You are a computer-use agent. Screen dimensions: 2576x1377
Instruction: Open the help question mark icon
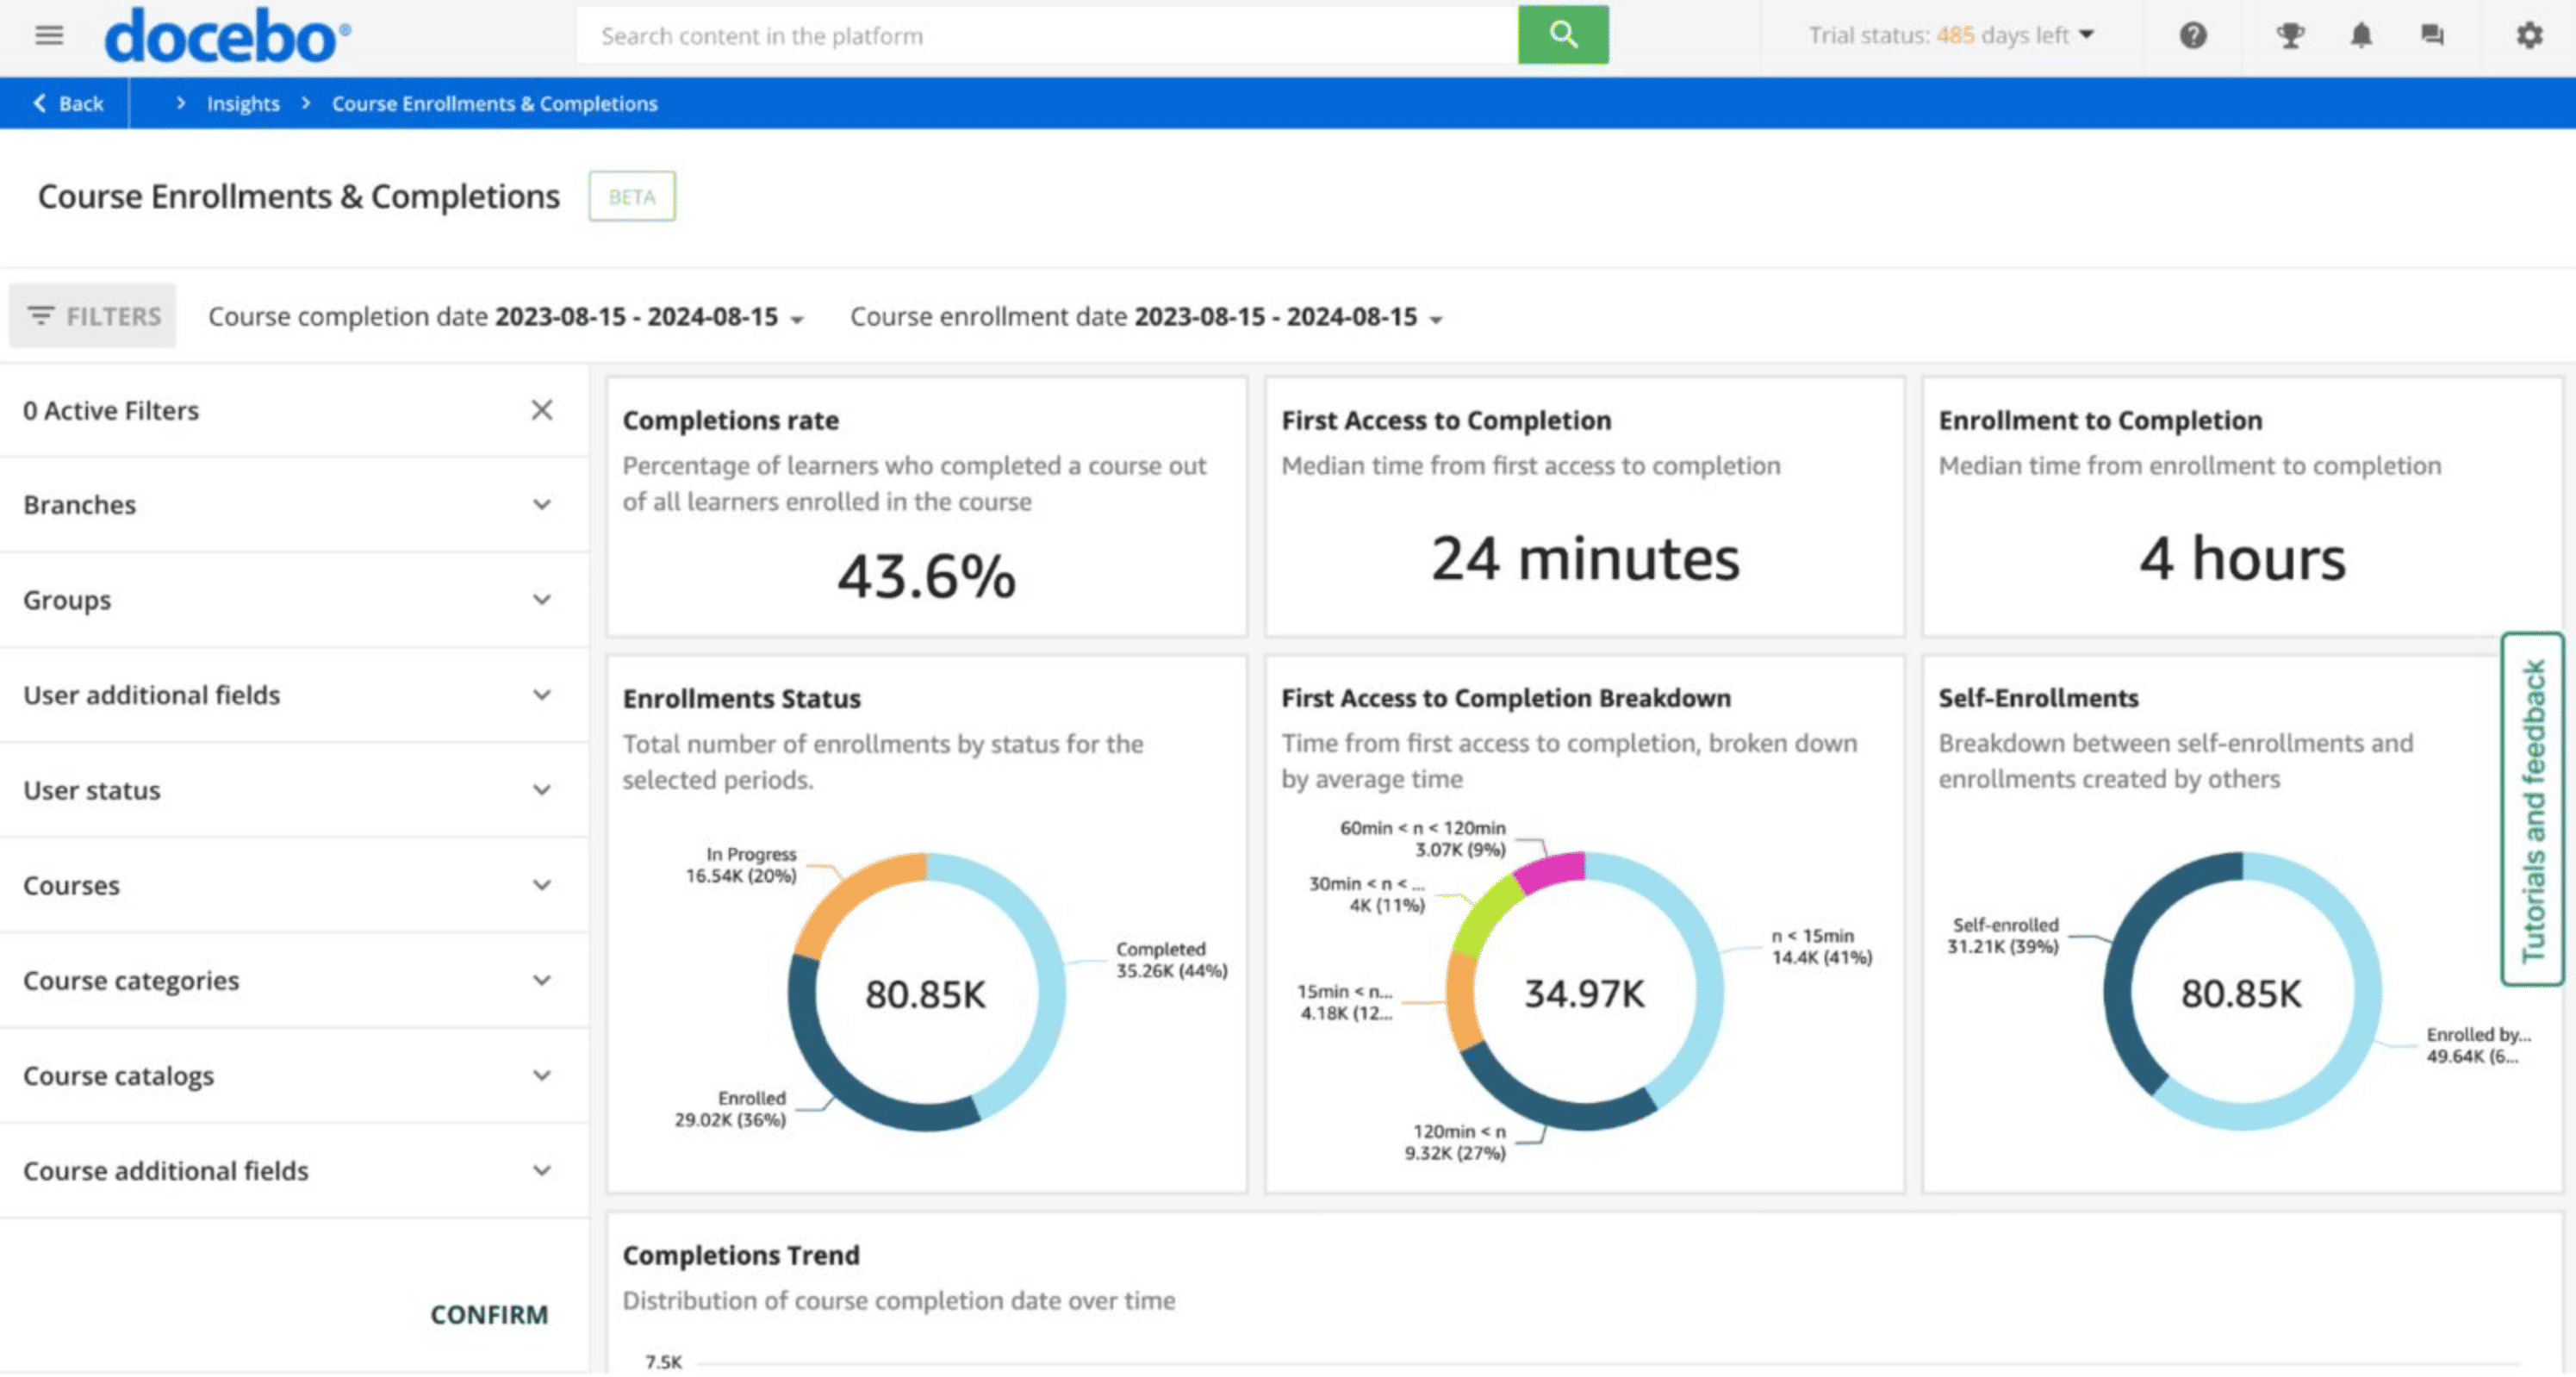(2192, 35)
